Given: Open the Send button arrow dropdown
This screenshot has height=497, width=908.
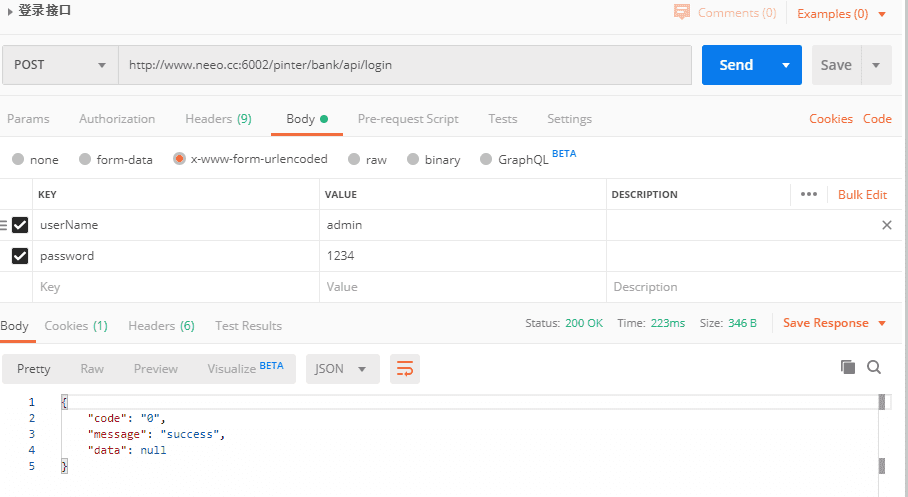Looking at the screenshot, I should (786, 65).
